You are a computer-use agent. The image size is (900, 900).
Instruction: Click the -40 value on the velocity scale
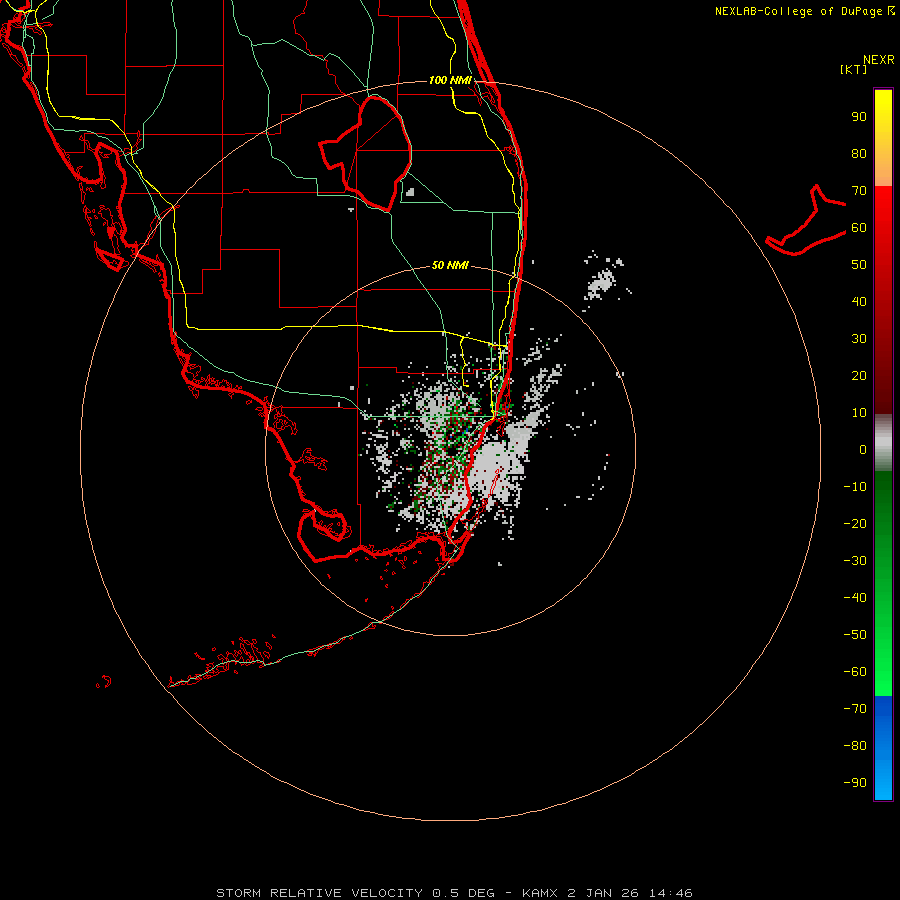click(855, 598)
